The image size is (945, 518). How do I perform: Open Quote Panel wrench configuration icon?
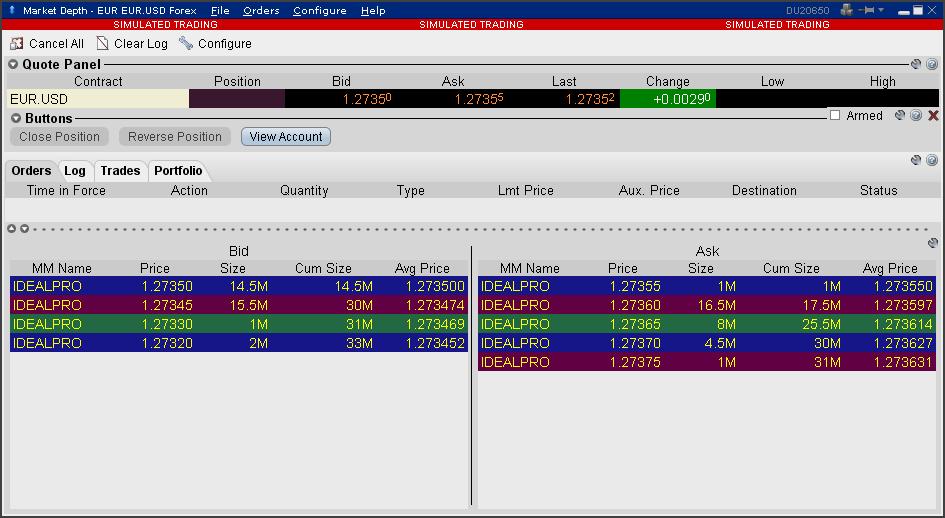coord(916,64)
